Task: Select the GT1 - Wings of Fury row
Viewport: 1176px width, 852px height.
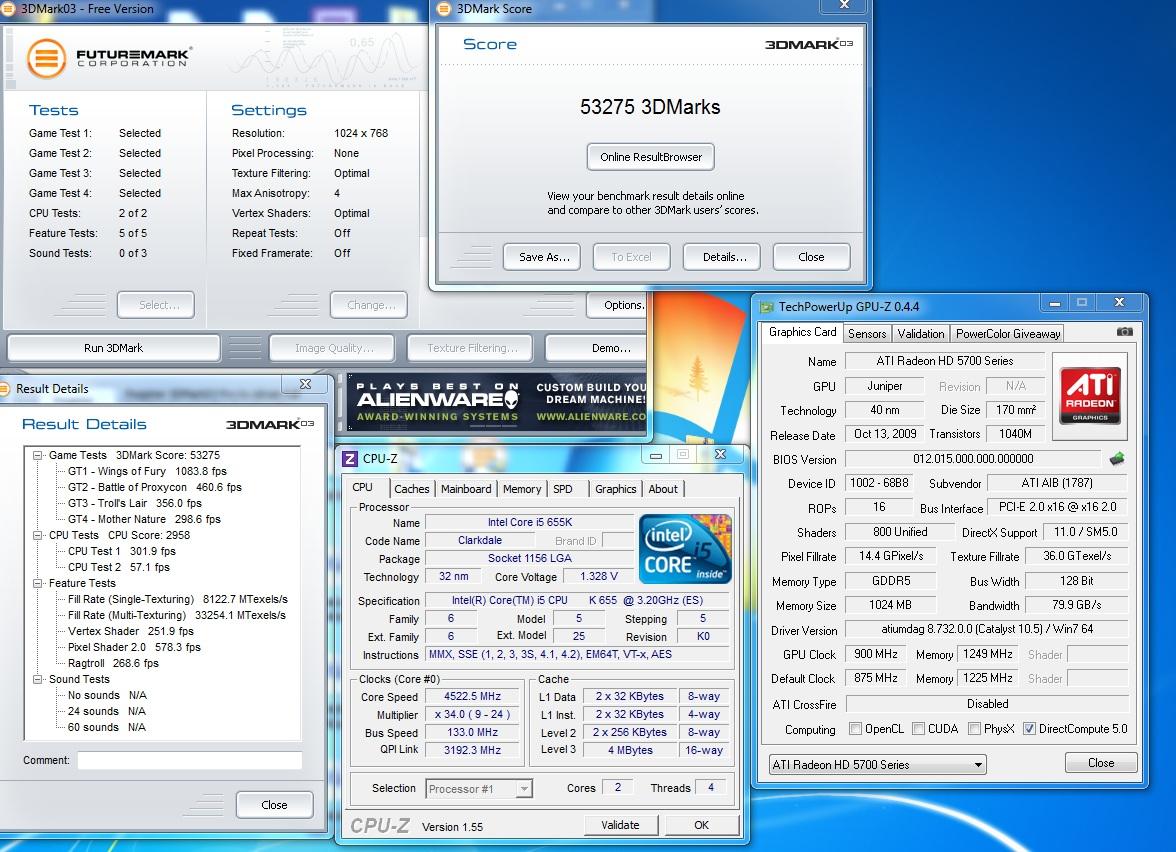Action: coord(147,471)
